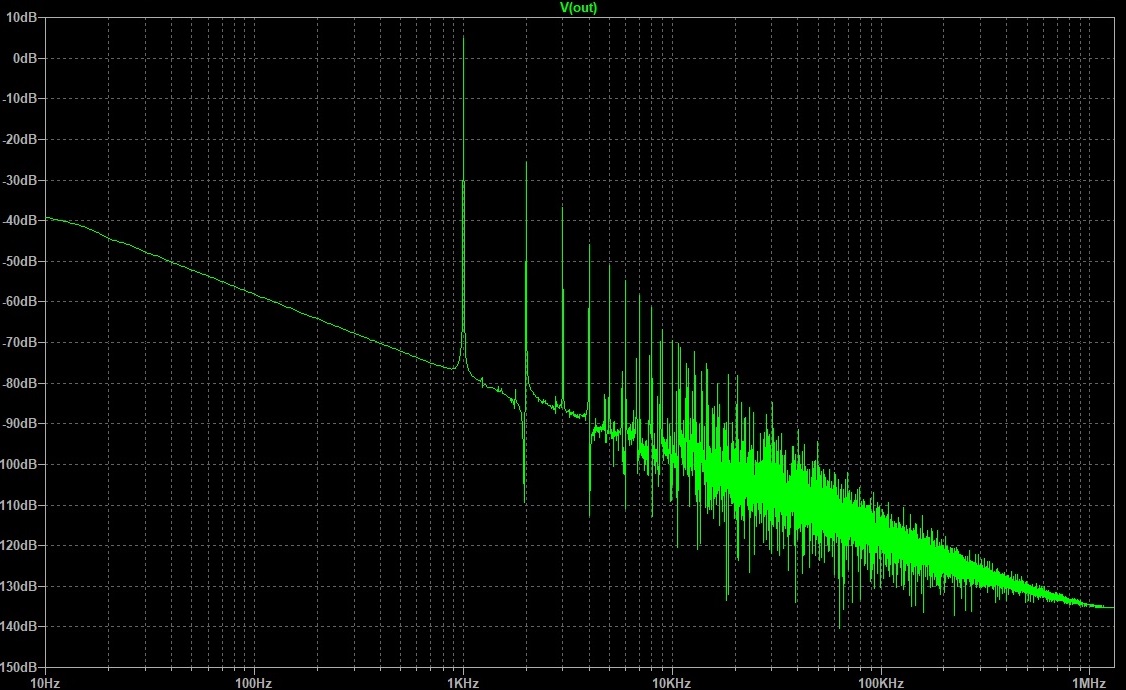The image size is (1126, 690).
Task: Select the -100dB axis tick label
Action: [20, 465]
